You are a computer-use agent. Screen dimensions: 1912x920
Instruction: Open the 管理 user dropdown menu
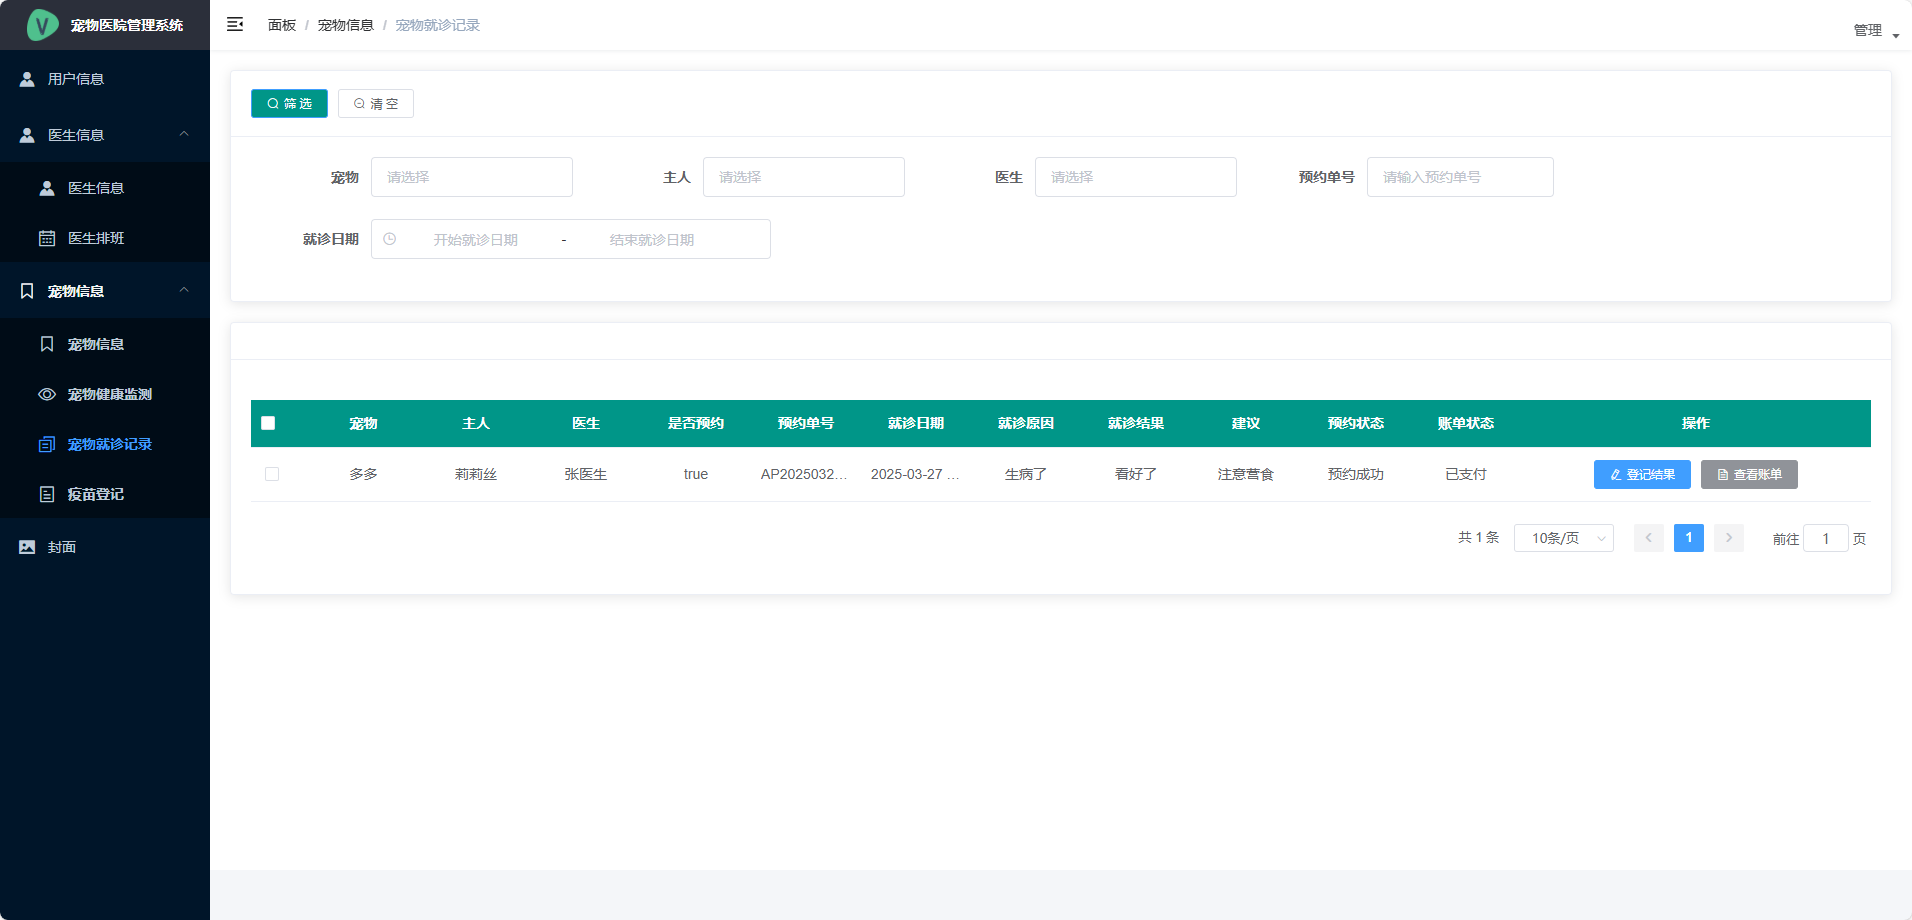[1876, 31]
